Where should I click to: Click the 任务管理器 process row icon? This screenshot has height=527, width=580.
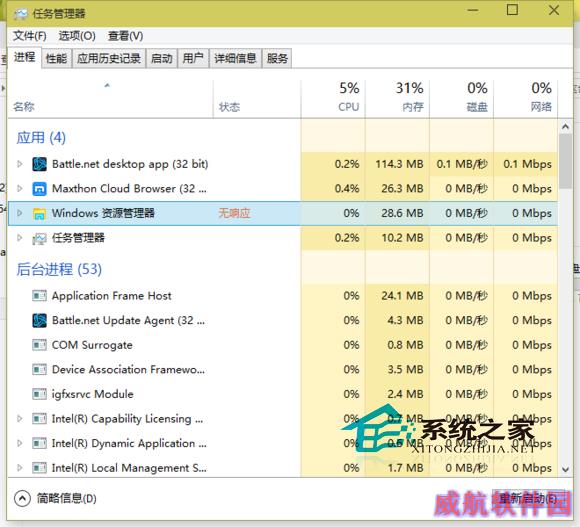(x=40, y=238)
